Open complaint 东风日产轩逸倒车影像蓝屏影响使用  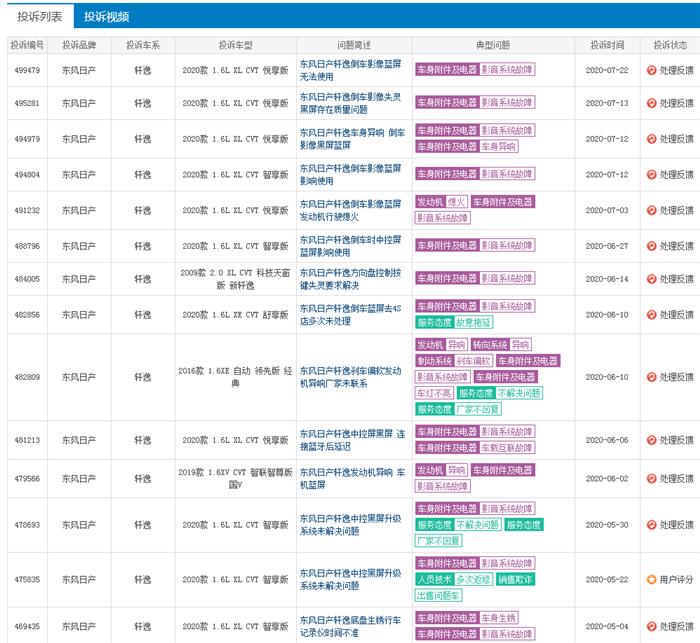pos(350,175)
